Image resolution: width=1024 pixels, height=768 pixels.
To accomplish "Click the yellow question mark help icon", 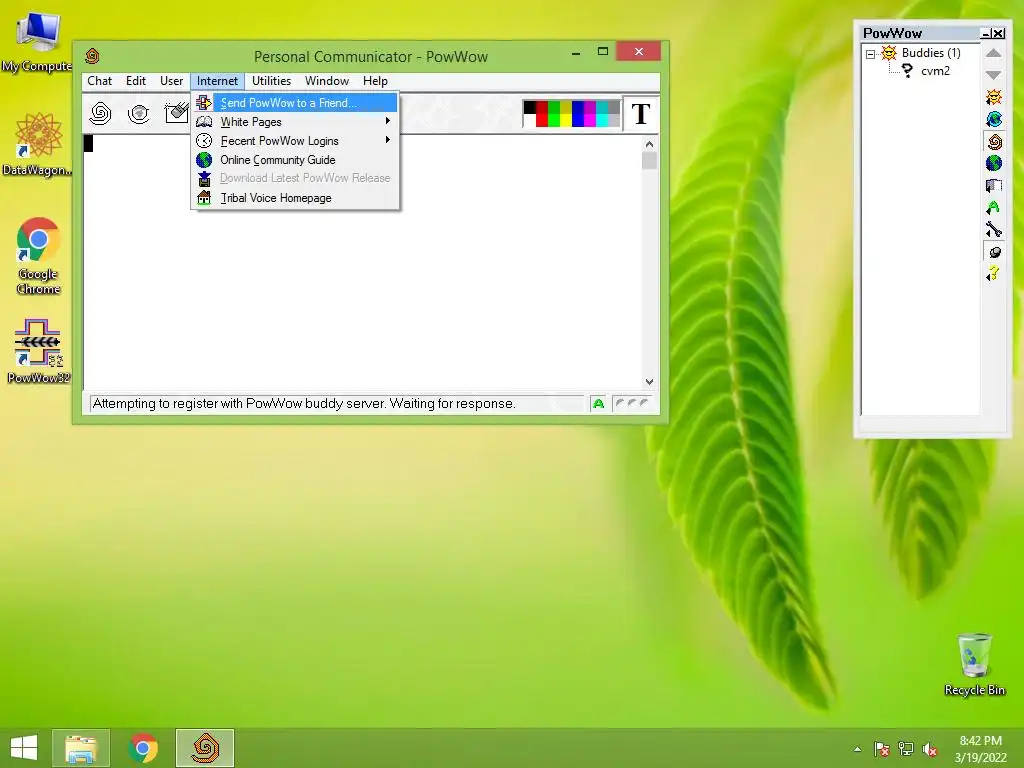I will click(x=993, y=274).
